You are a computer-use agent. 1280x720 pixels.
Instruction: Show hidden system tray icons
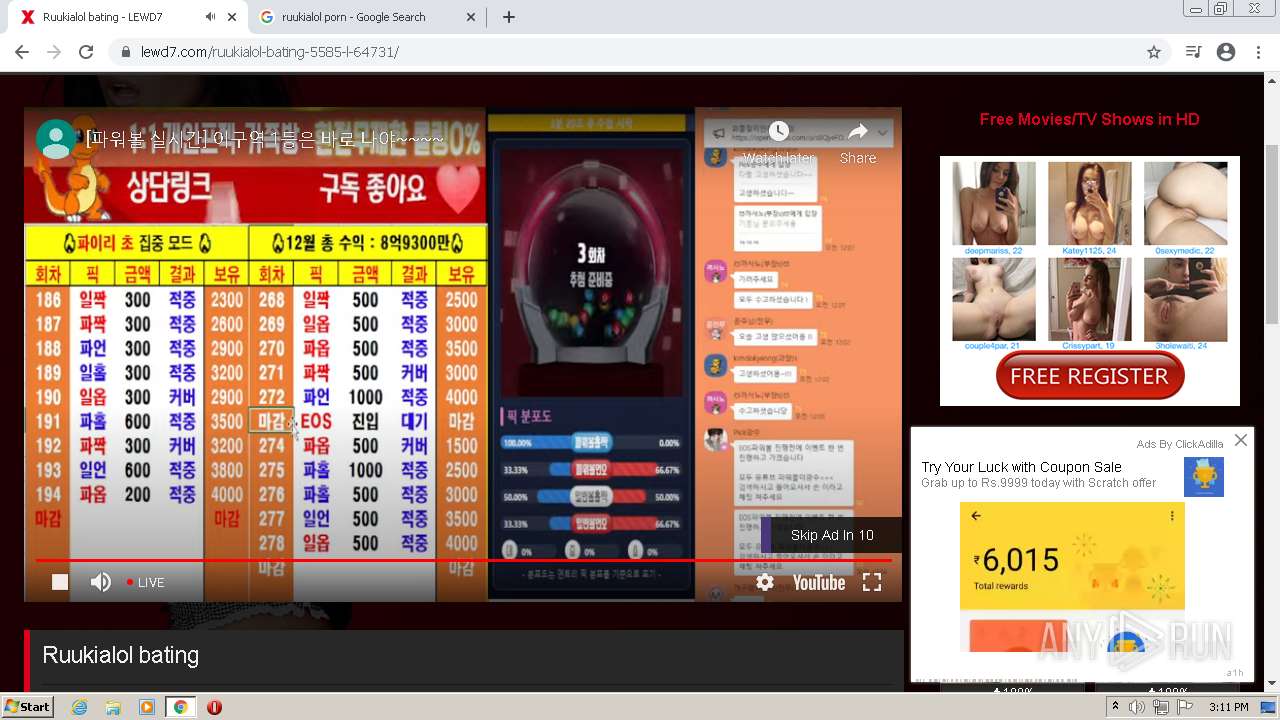point(1118,707)
